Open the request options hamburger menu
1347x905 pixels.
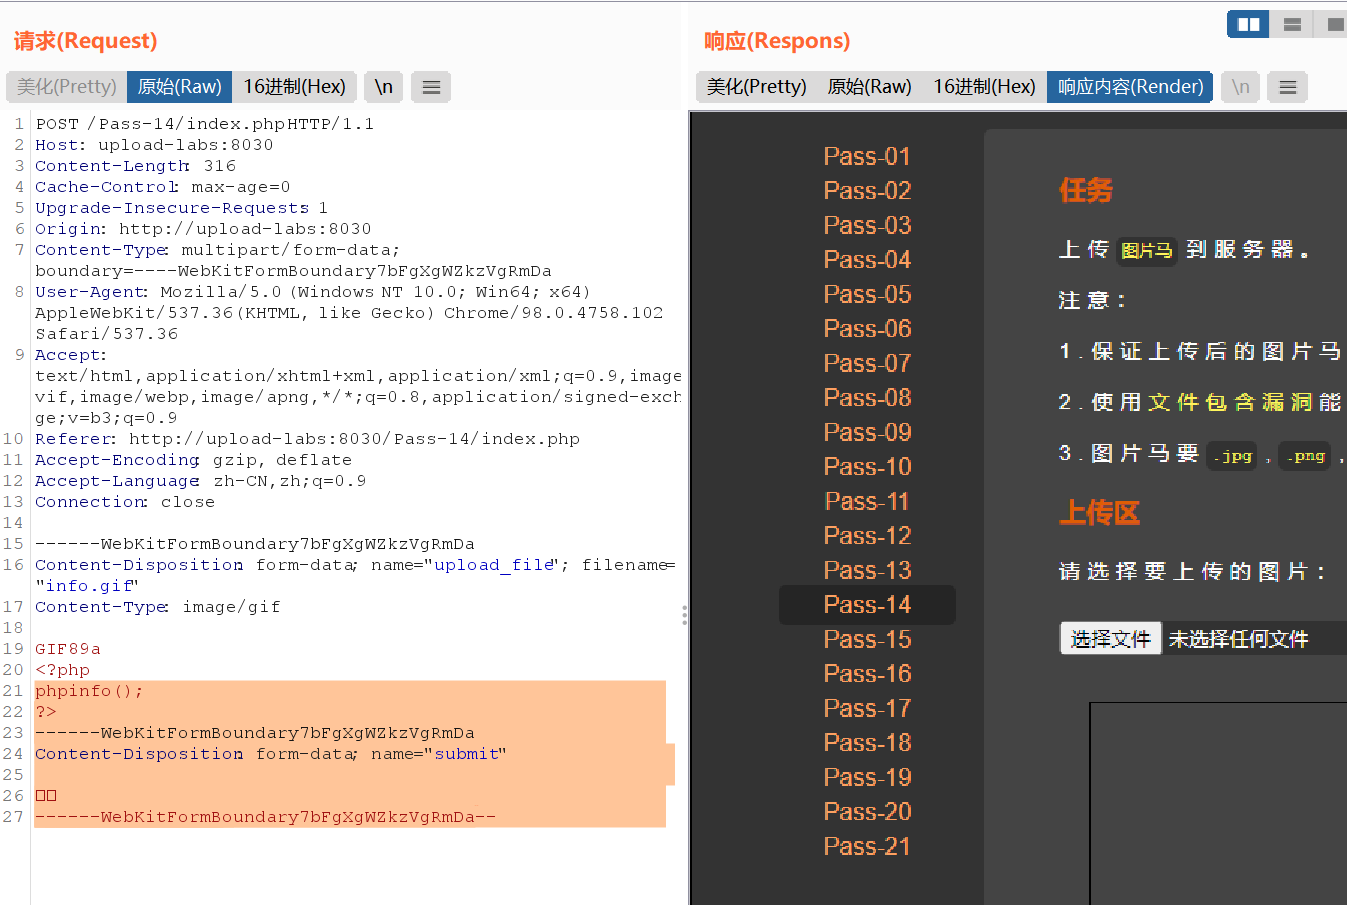point(431,87)
